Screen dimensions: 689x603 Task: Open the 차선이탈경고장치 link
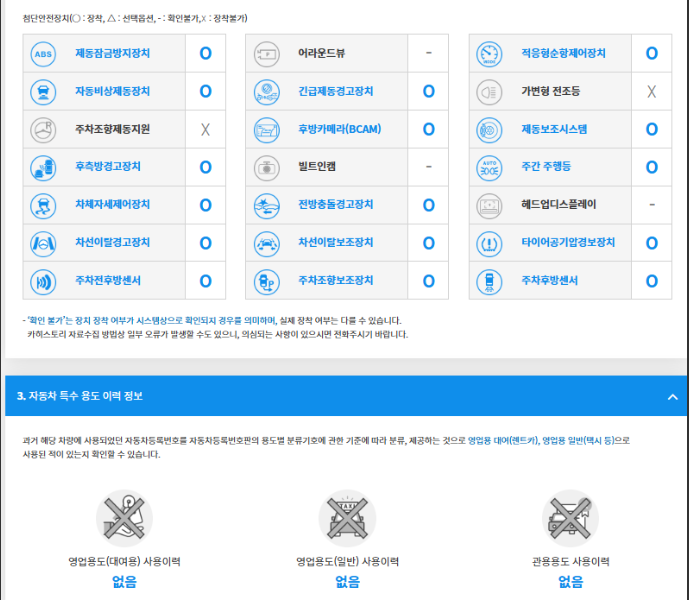[x=112, y=242]
